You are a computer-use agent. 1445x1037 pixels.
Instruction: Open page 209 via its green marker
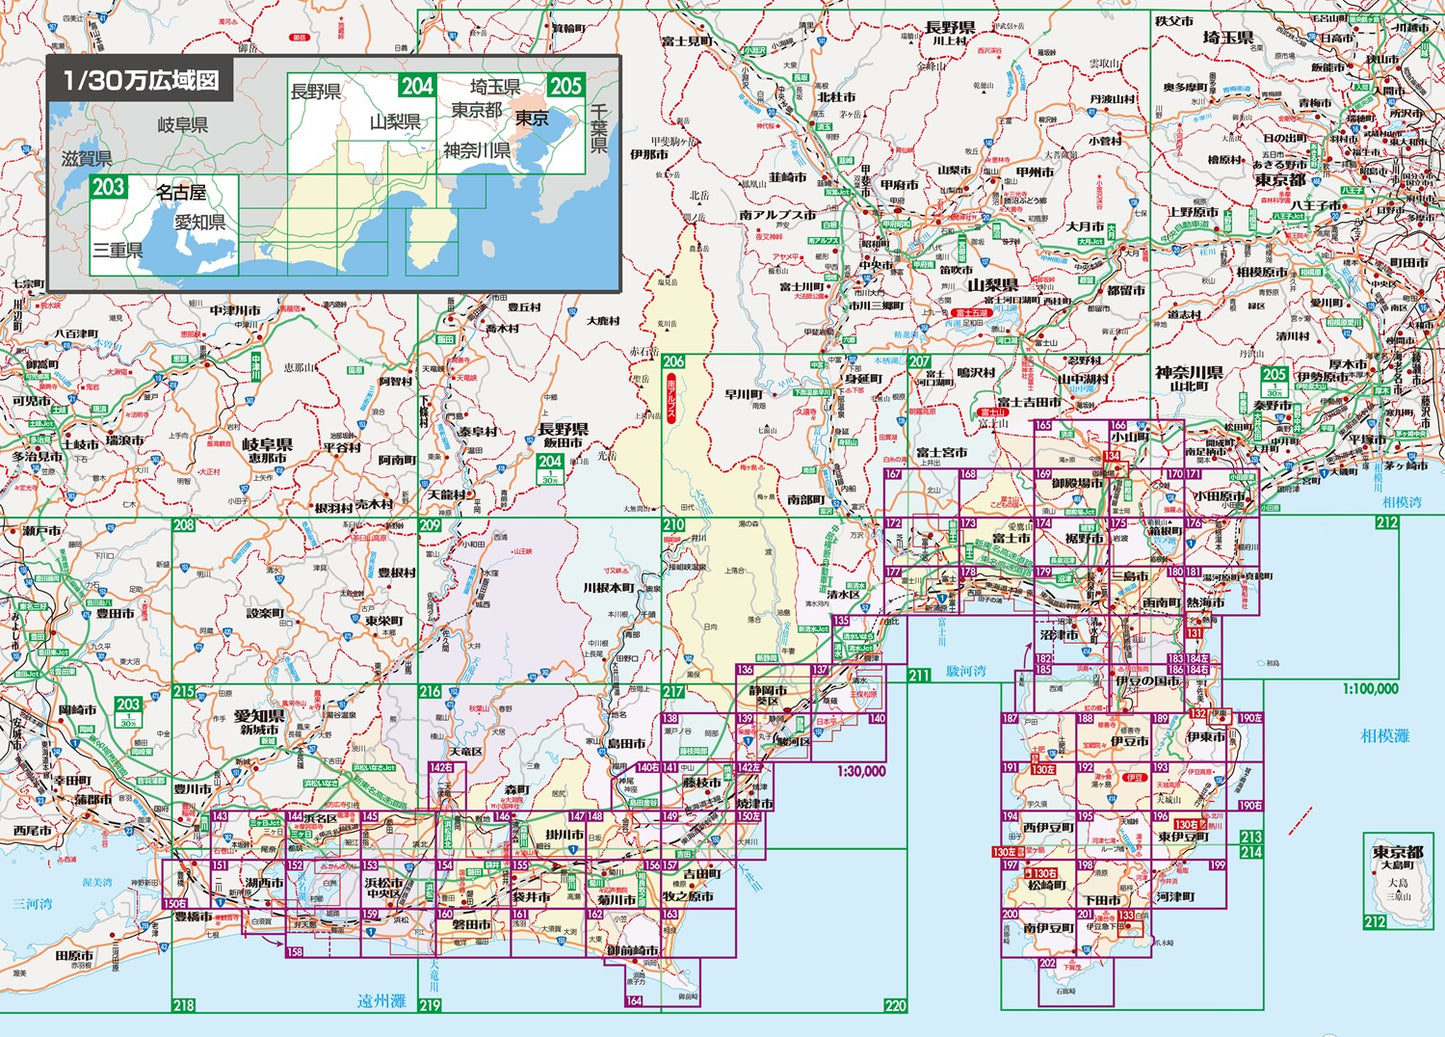tap(430, 525)
